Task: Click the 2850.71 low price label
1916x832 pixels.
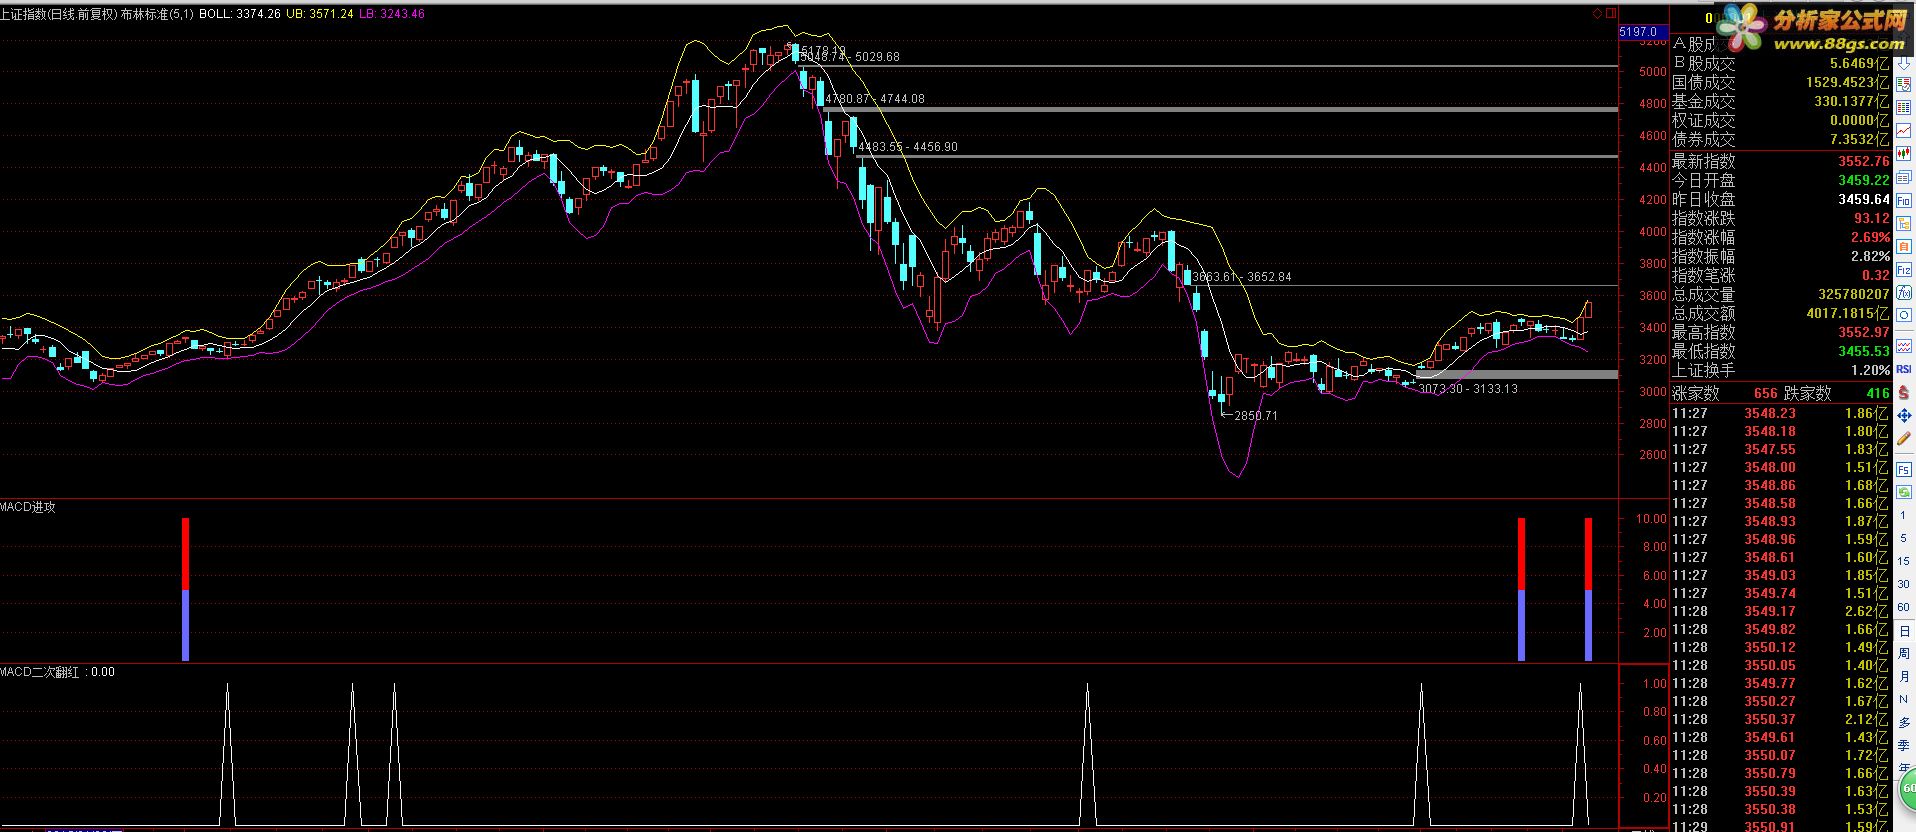Action: click(1256, 415)
